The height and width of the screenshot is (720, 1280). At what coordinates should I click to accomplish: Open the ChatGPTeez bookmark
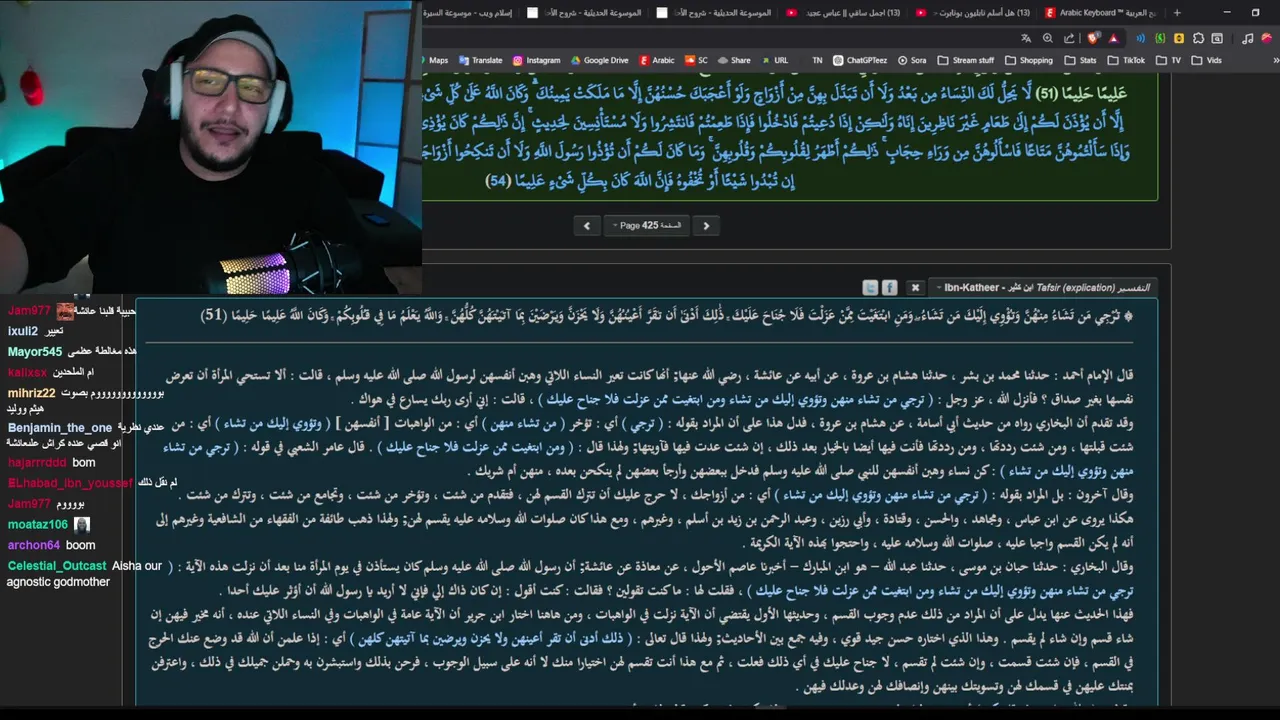click(860, 60)
